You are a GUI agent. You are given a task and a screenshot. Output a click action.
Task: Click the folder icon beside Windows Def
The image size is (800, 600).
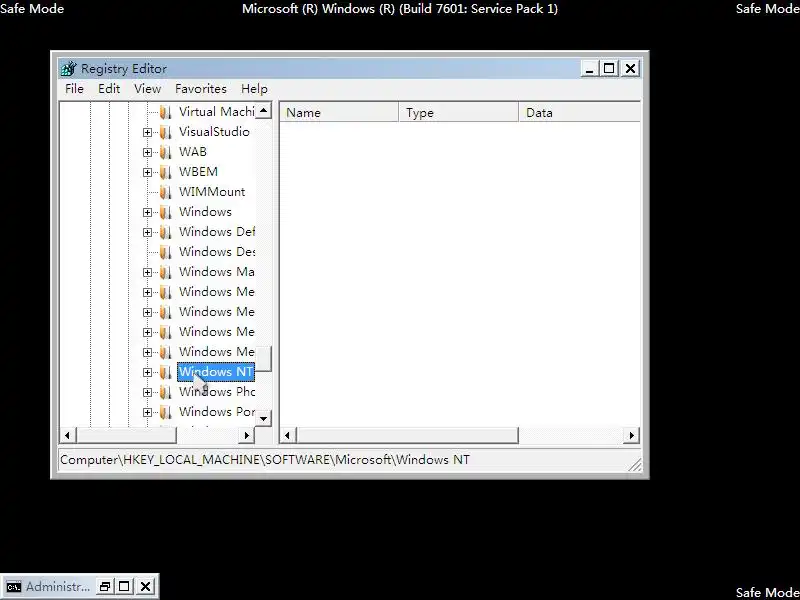click(165, 232)
